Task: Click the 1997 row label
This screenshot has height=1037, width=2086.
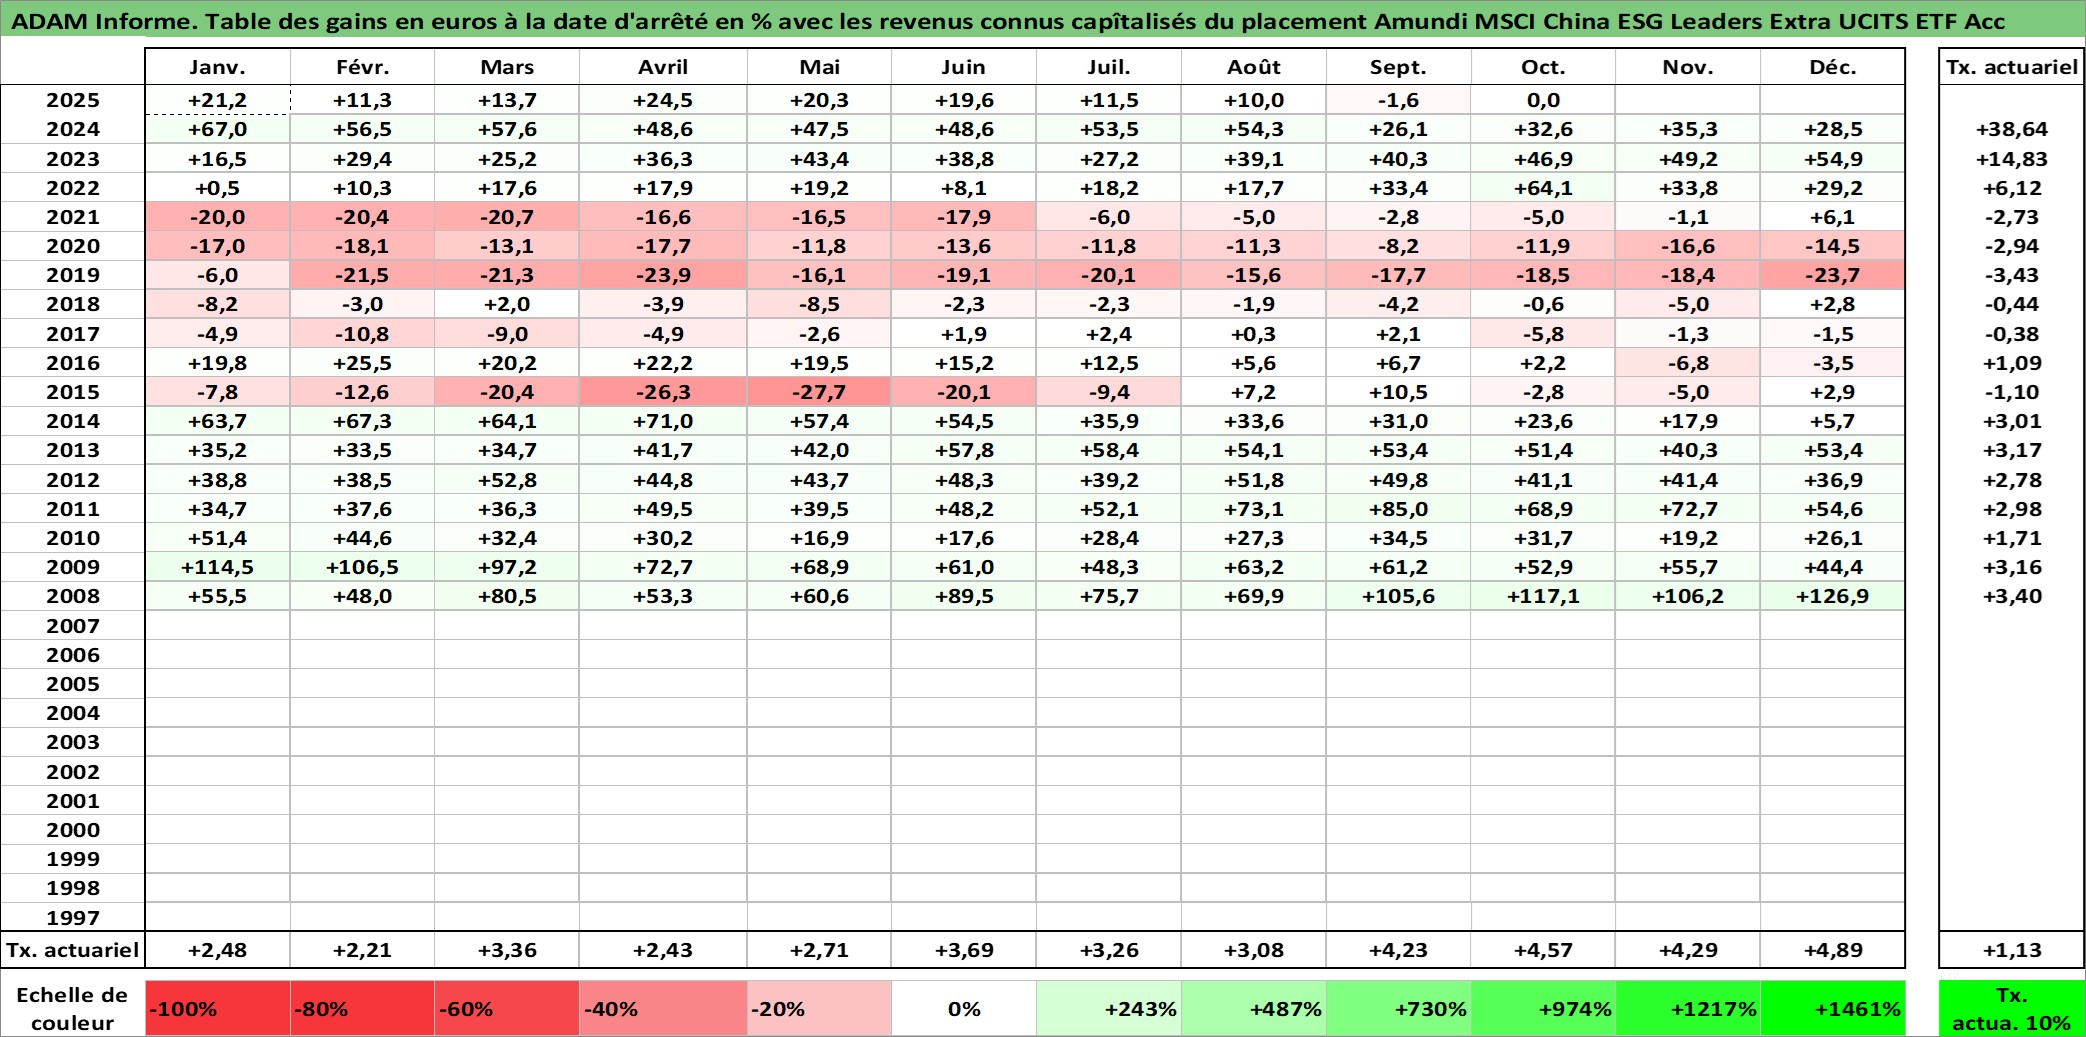Action: click(x=73, y=917)
